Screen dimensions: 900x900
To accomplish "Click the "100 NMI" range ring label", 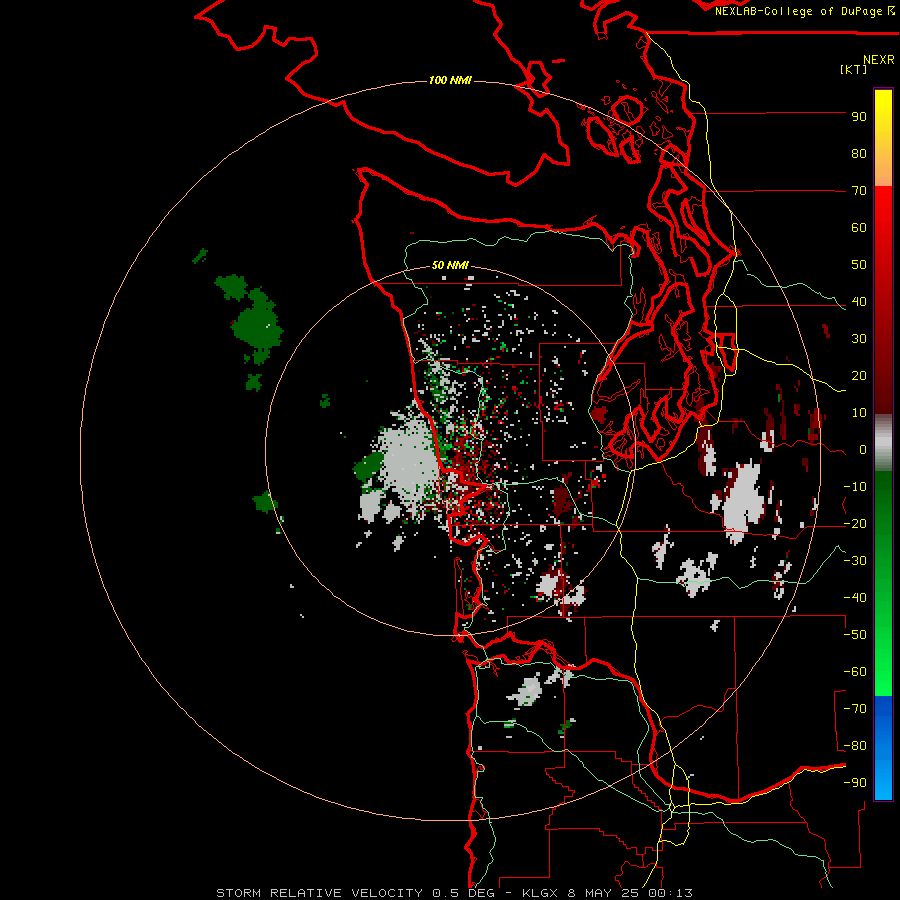I will pyautogui.click(x=450, y=80).
